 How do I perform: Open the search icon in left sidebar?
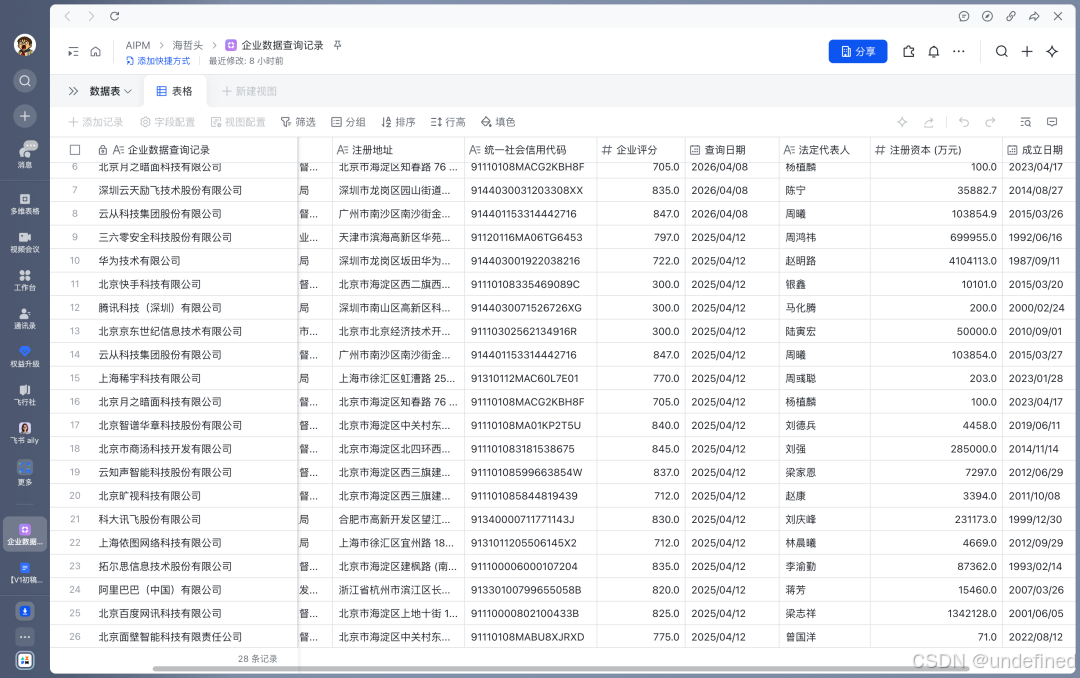coord(25,81)
